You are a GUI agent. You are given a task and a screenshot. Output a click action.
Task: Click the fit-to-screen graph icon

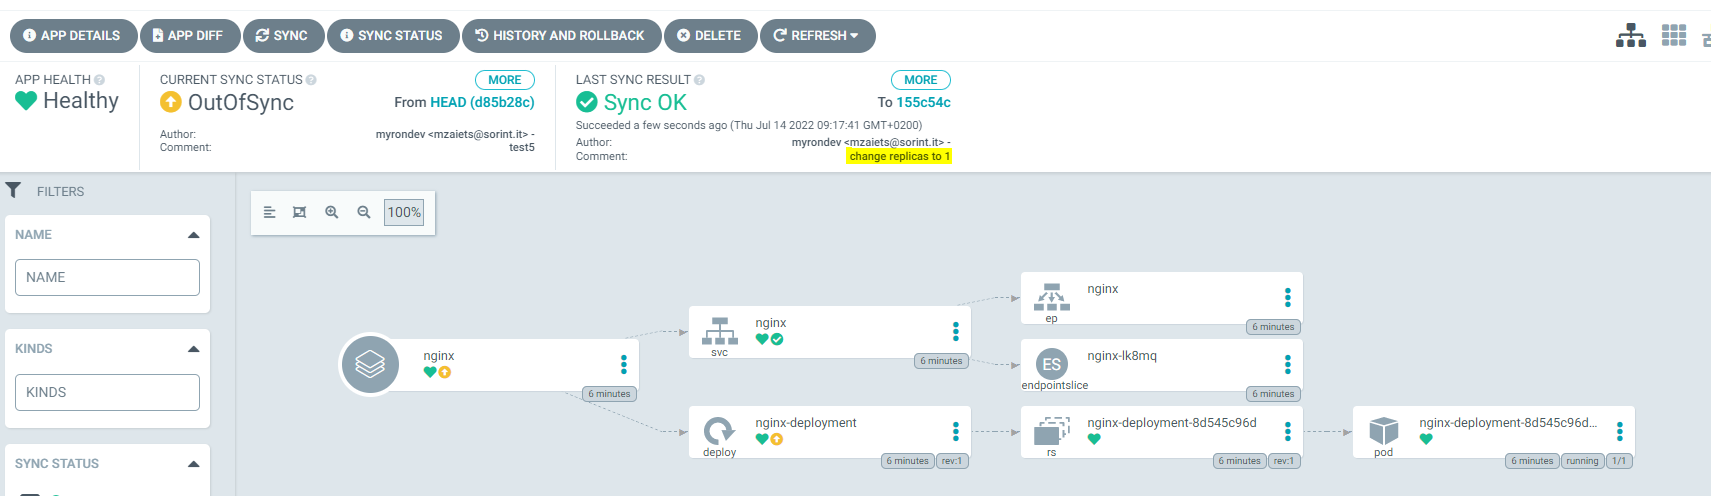point(299,212)
